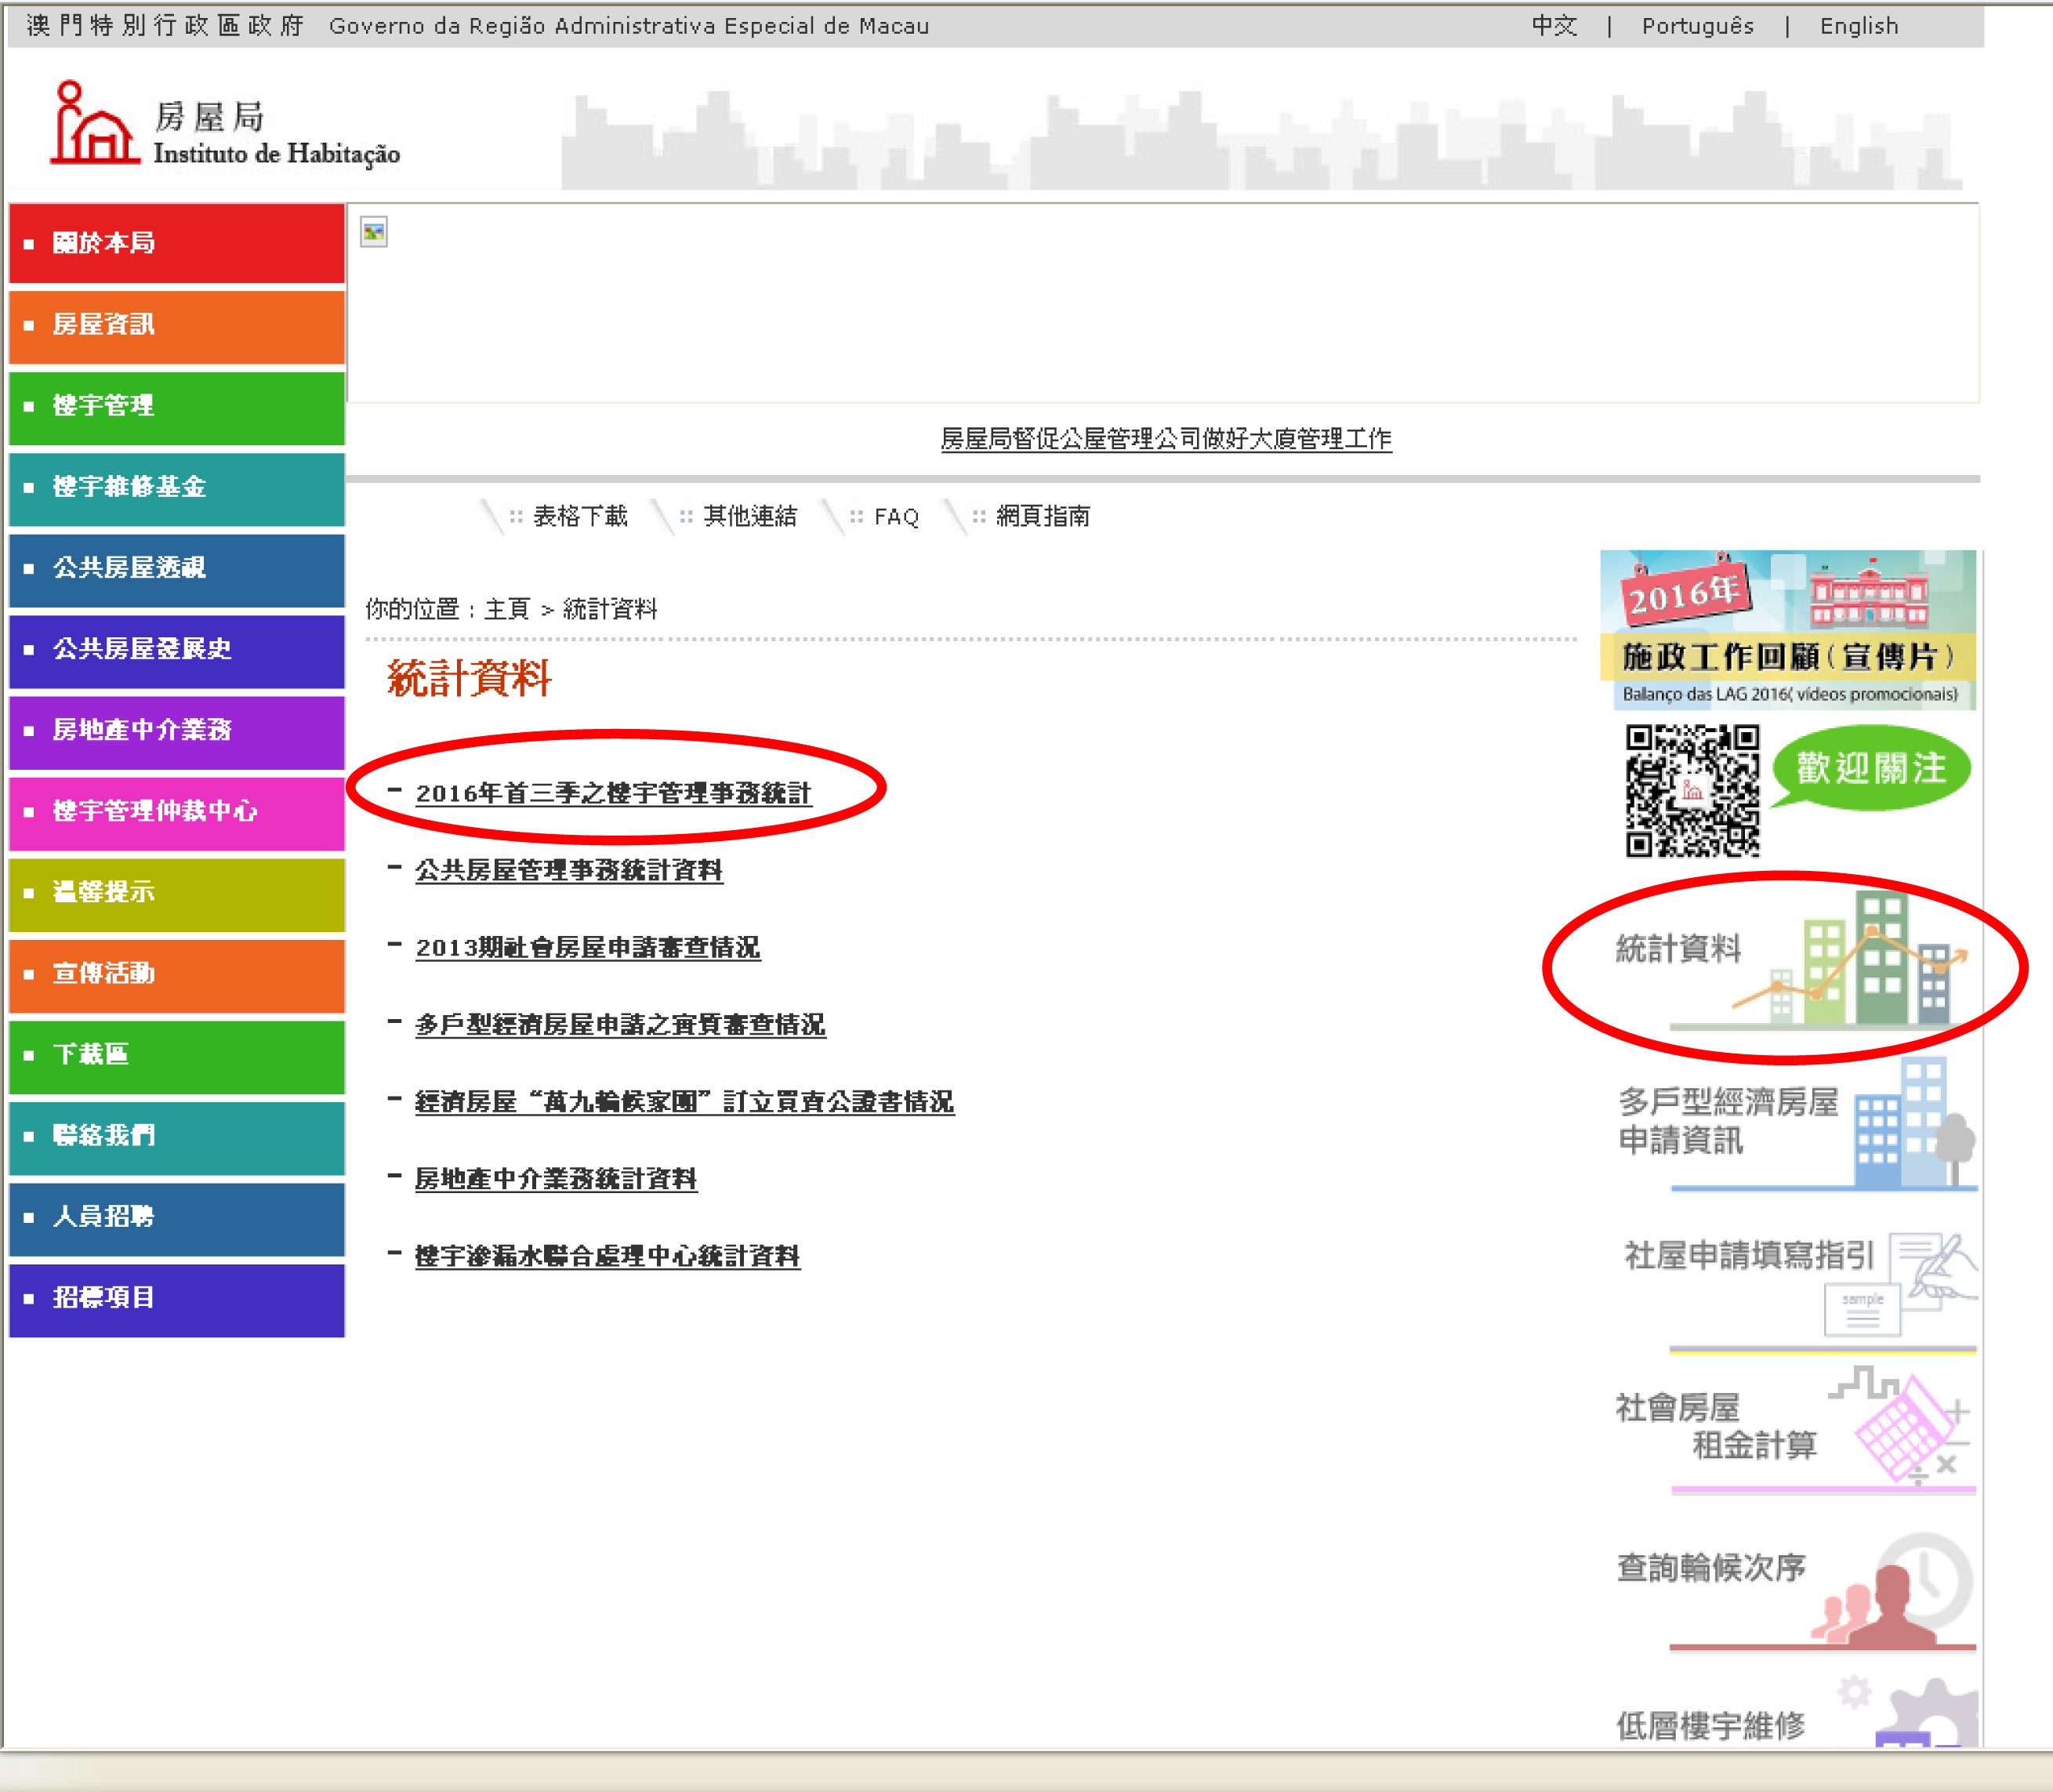The image size is (2053, 1792).
Task: Open 2016年首三季之樓宇管理事務統計 link
Action: 613,794
